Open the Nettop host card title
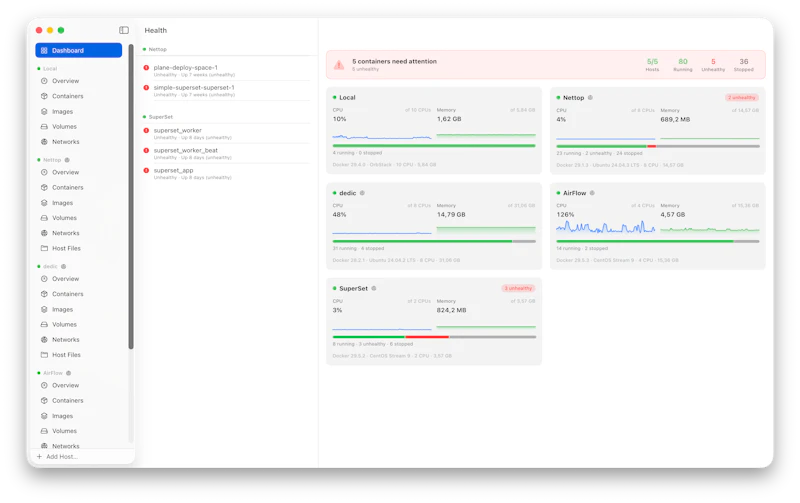Viewport: 800px width, 503px height. [x=573, y=97]
